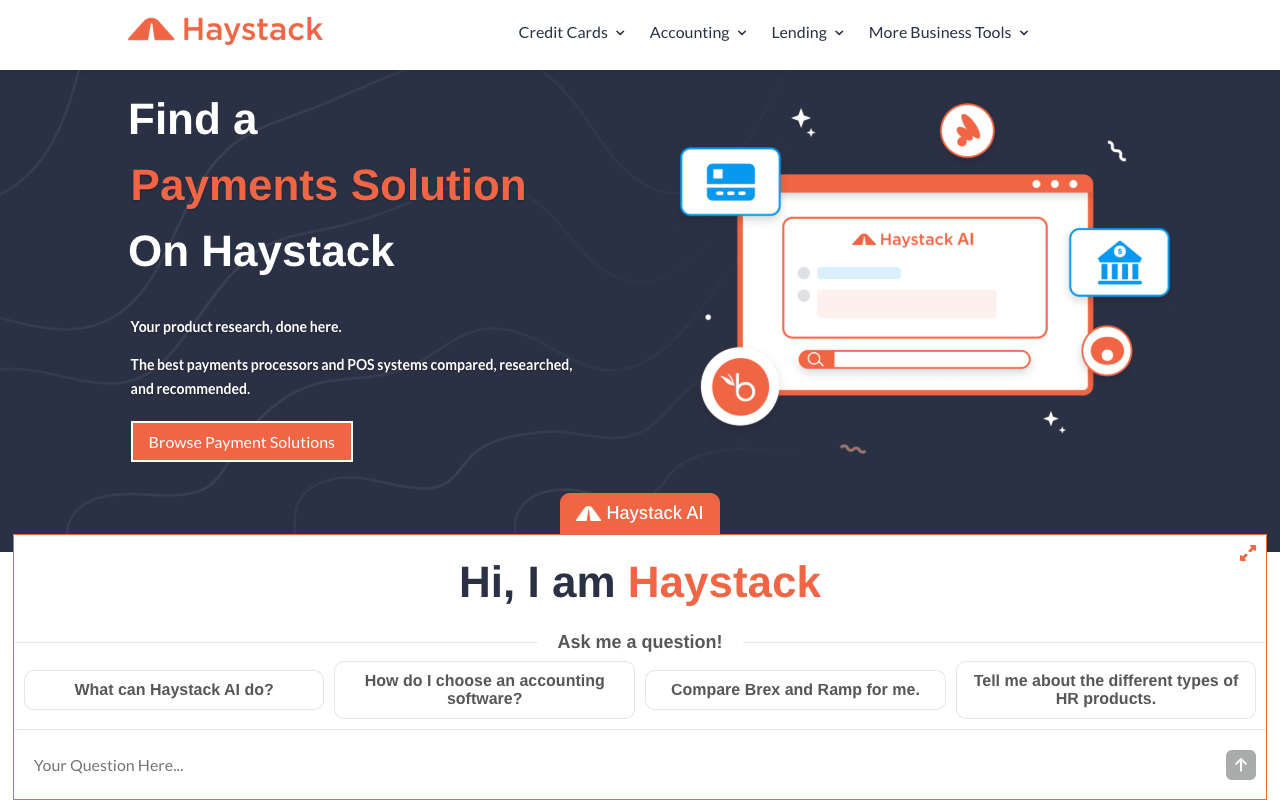Expand the chevron beside Lending
This screenshot has width=1280, height=800.
click(x=839, y=33)
